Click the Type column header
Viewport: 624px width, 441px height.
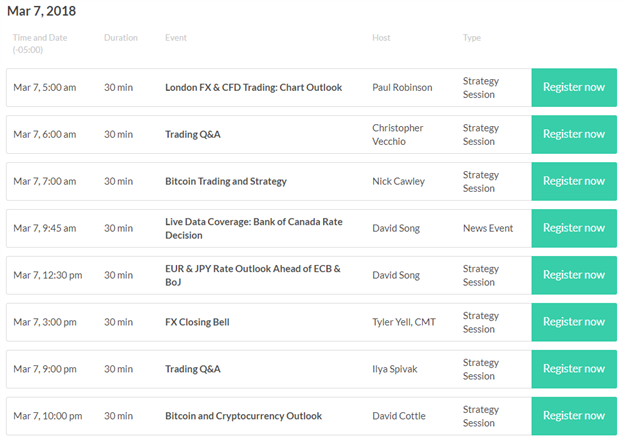[x=472, y=38]
